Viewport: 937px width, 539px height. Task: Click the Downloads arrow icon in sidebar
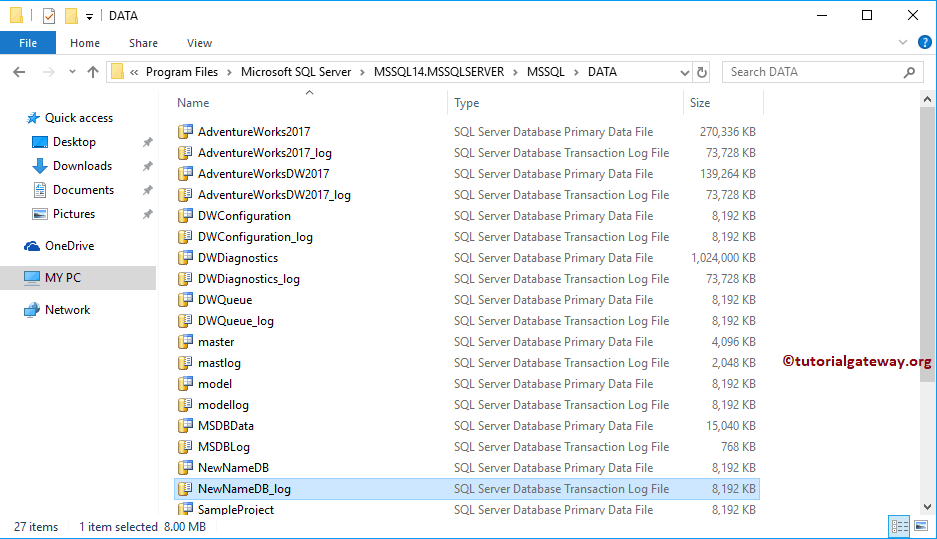point(39,166)
